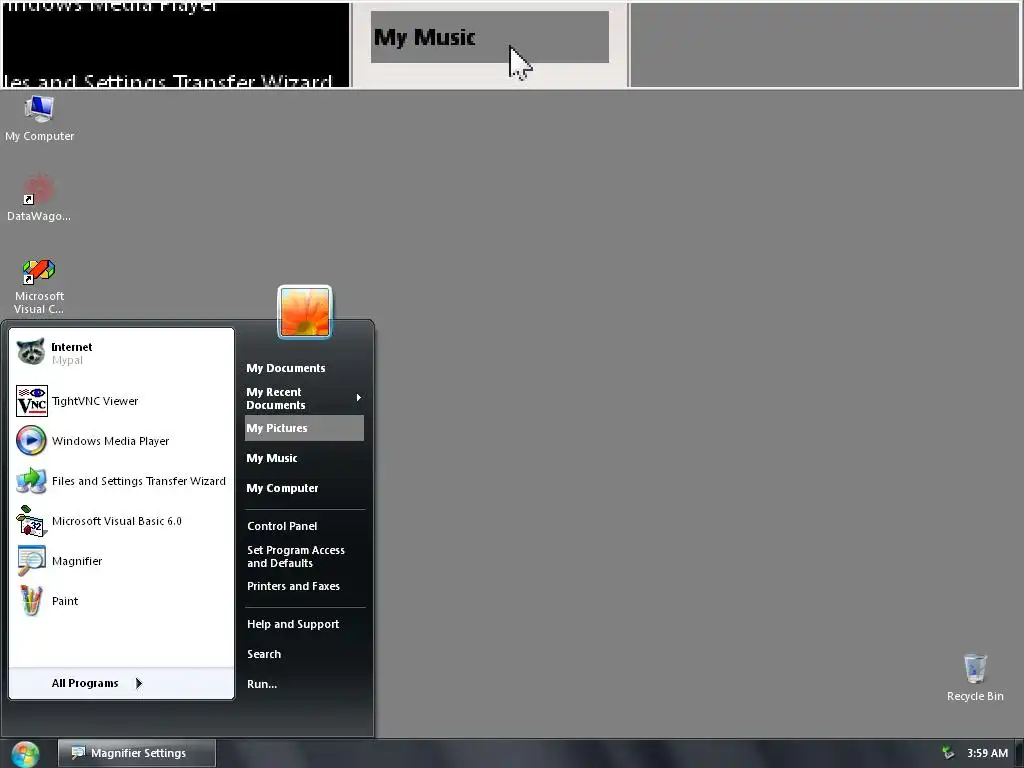Viewport: 1024px width, 768px height.
Task: Click the All Programs label
Action: (x=85, y=683)
